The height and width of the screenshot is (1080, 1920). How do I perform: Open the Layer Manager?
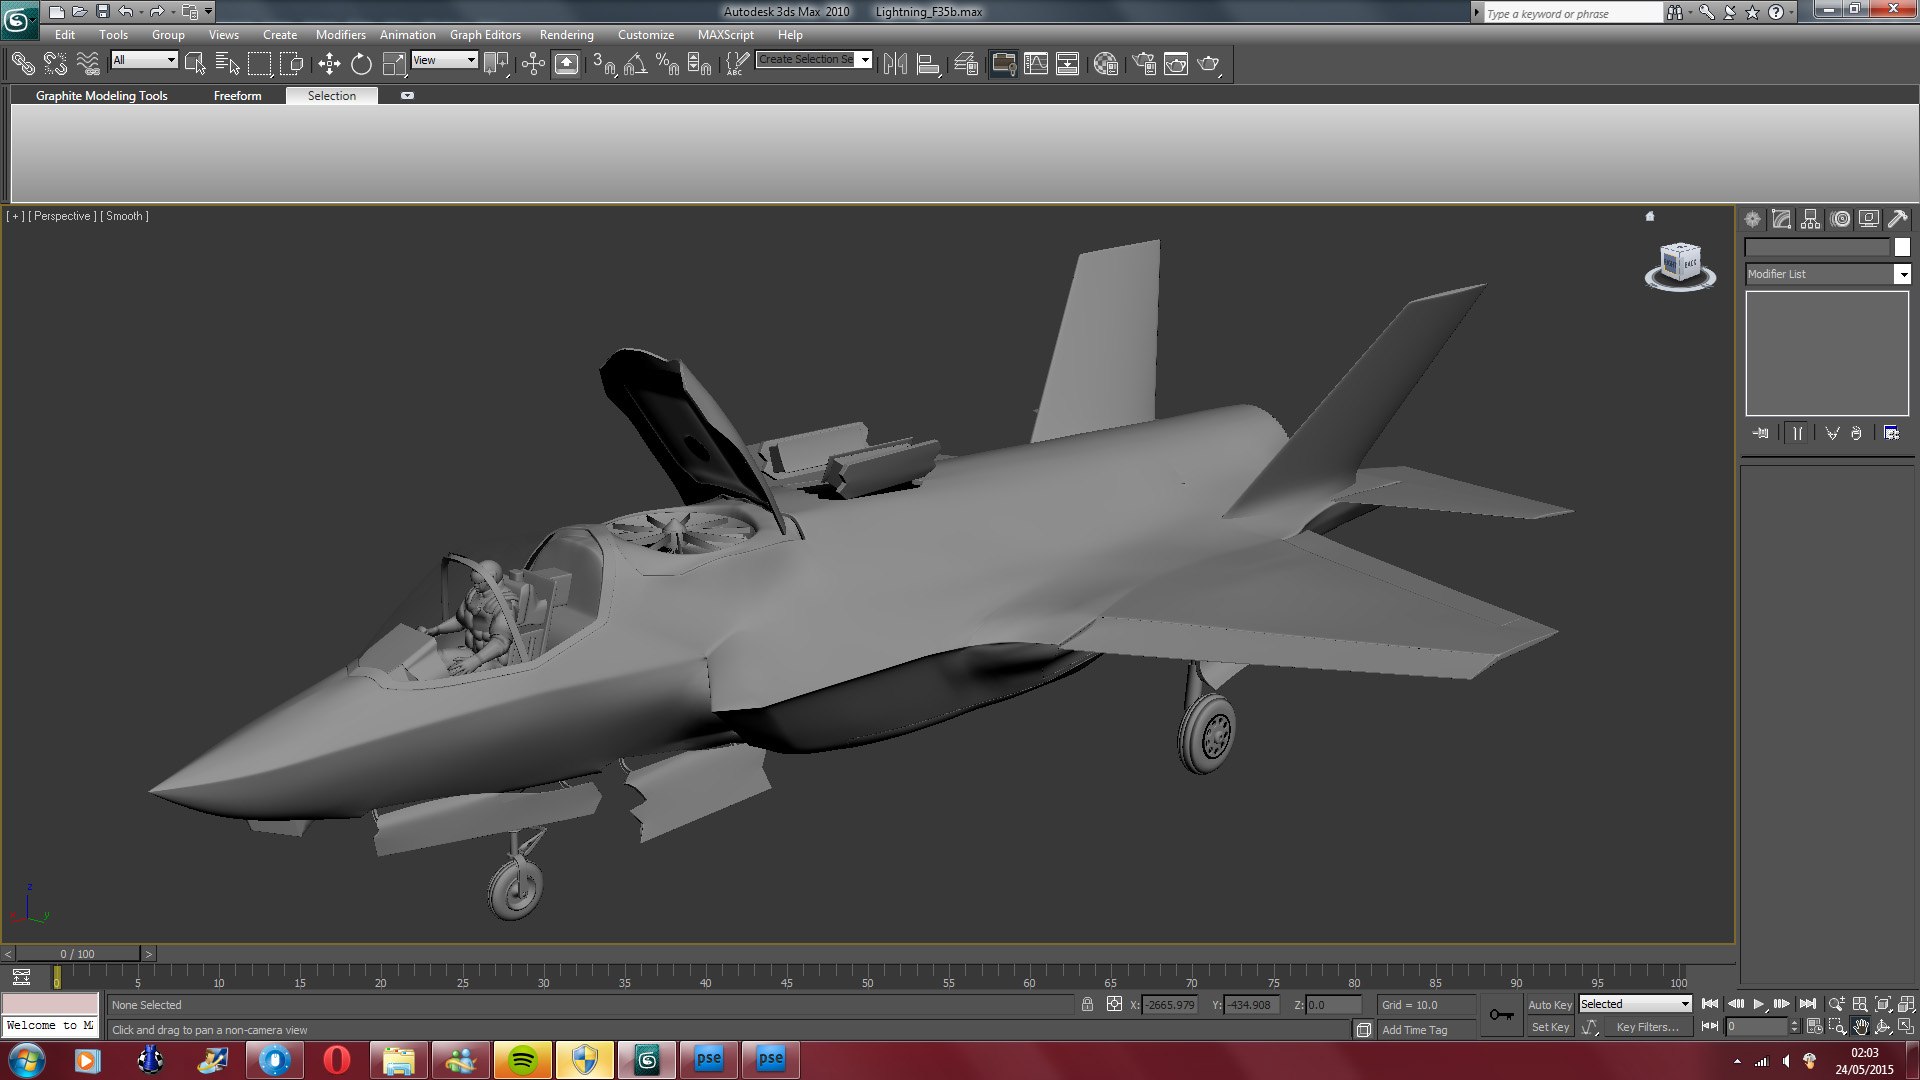[965, 64]
